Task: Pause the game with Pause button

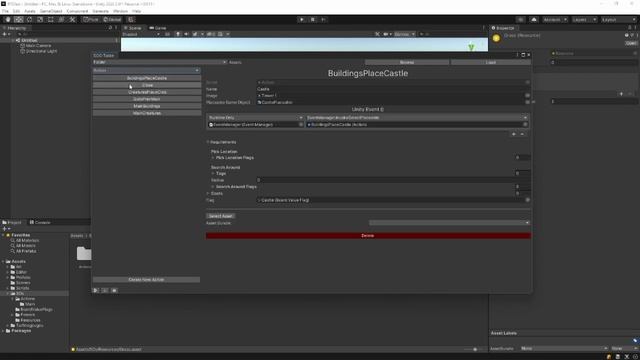Action: click(x=313, y=20)
